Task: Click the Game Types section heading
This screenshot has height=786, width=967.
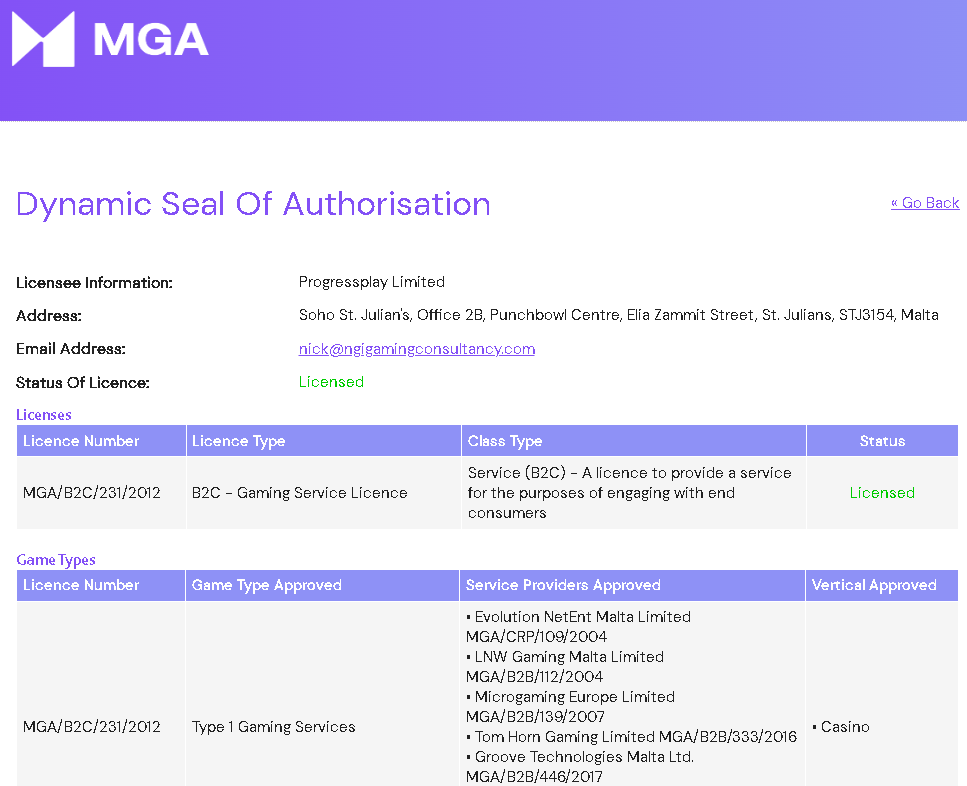Action: pyautogui.click(x=56, y=560)
